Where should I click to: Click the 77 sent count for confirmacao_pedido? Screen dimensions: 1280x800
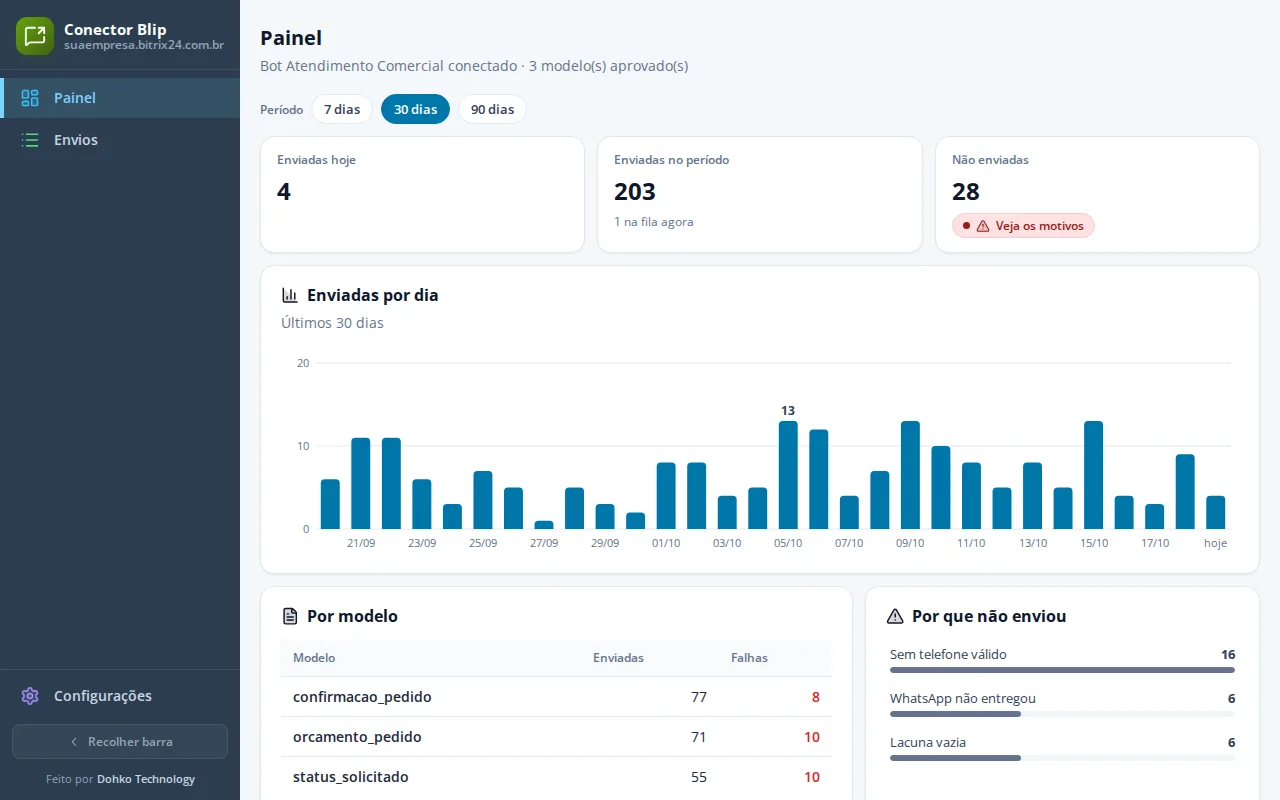point(699,697)
